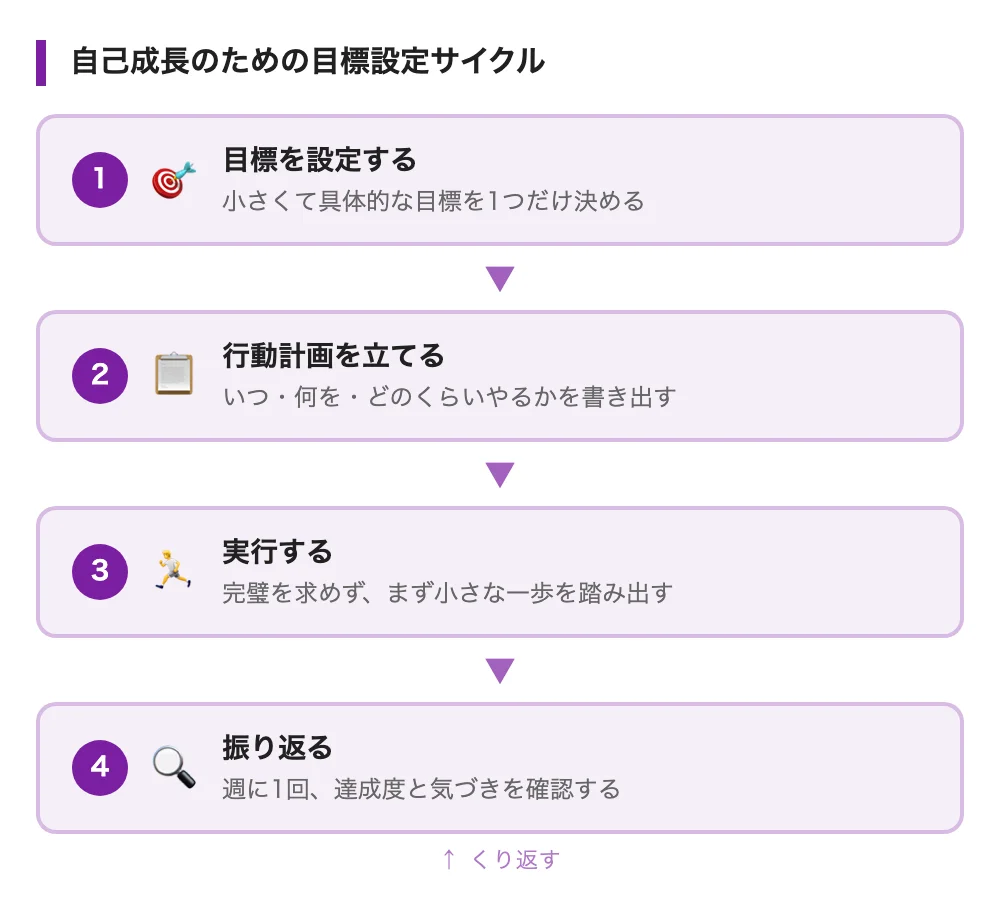Click the magnifying glass icon
Image resolution: width=1000 pixels, height=924 pixels.
(173, 767)
